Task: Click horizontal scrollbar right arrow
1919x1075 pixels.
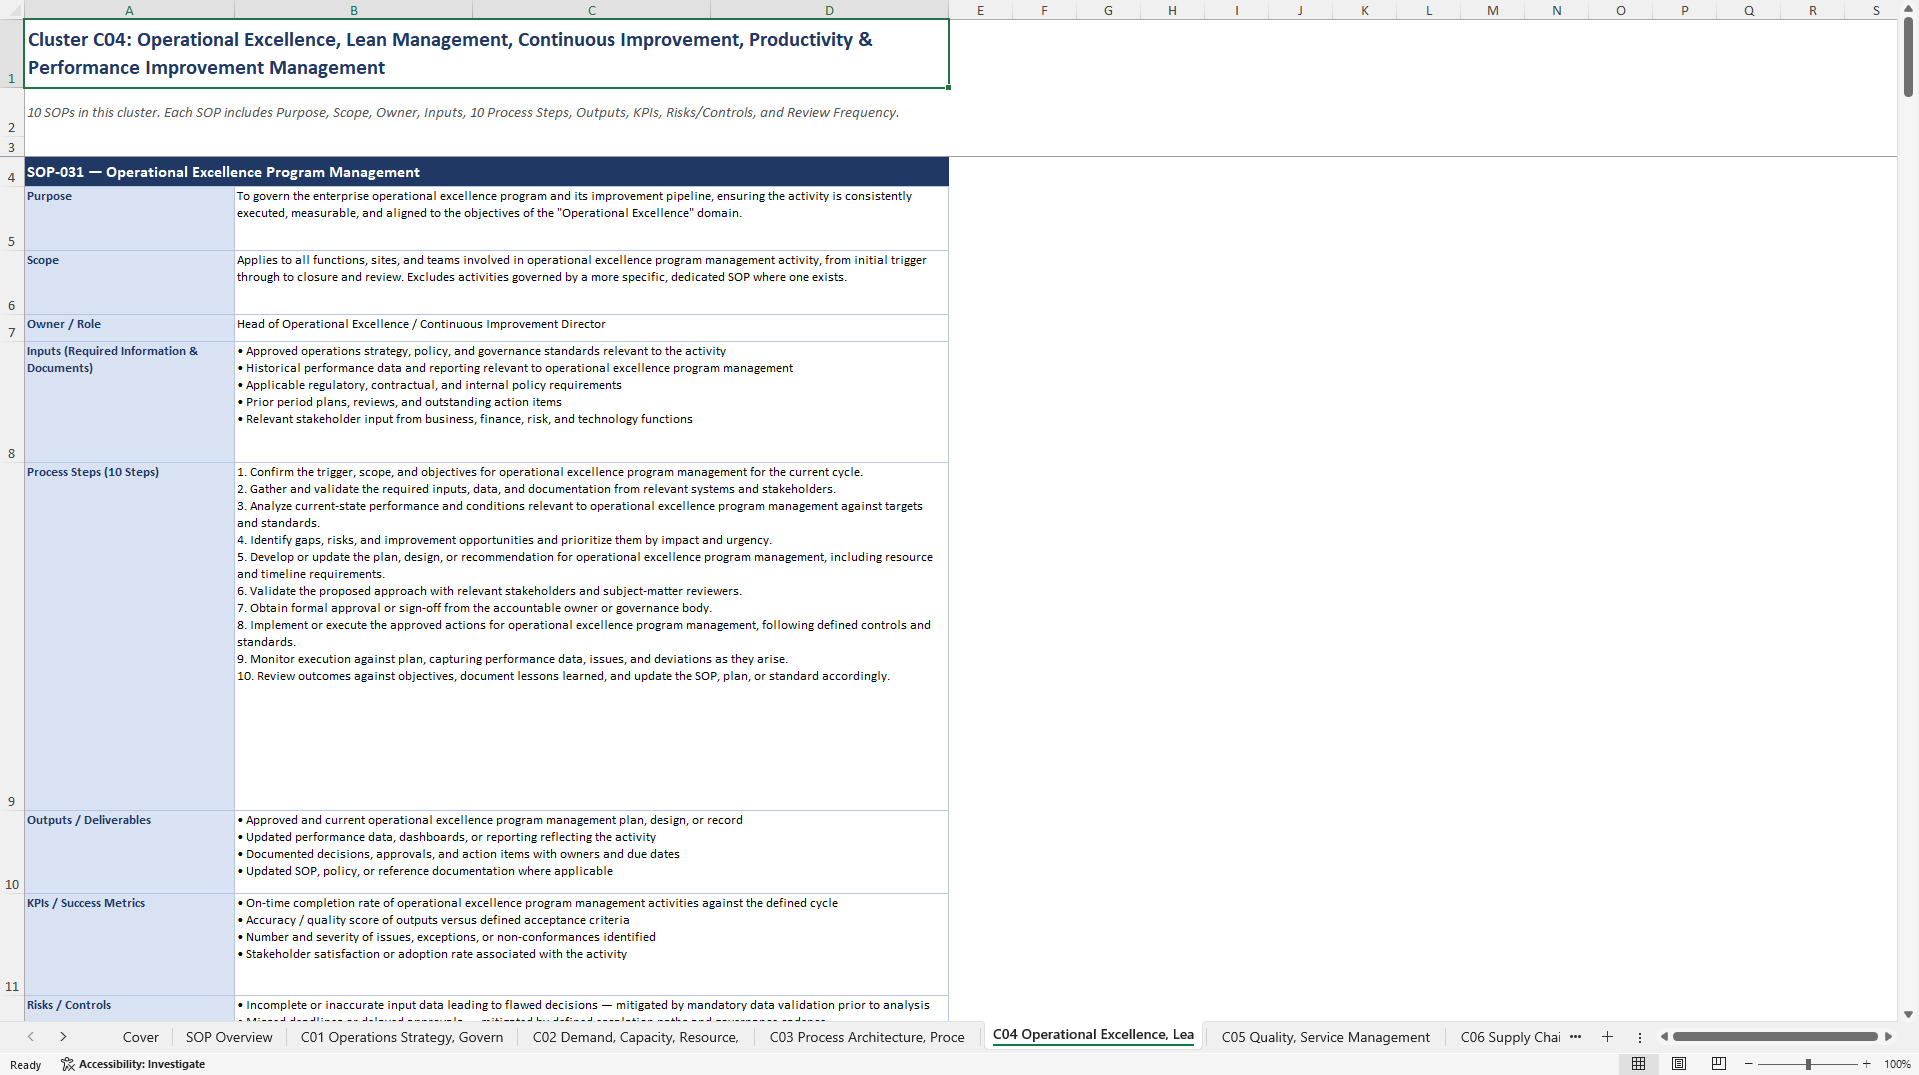Action: [x=1888, y=1037]
